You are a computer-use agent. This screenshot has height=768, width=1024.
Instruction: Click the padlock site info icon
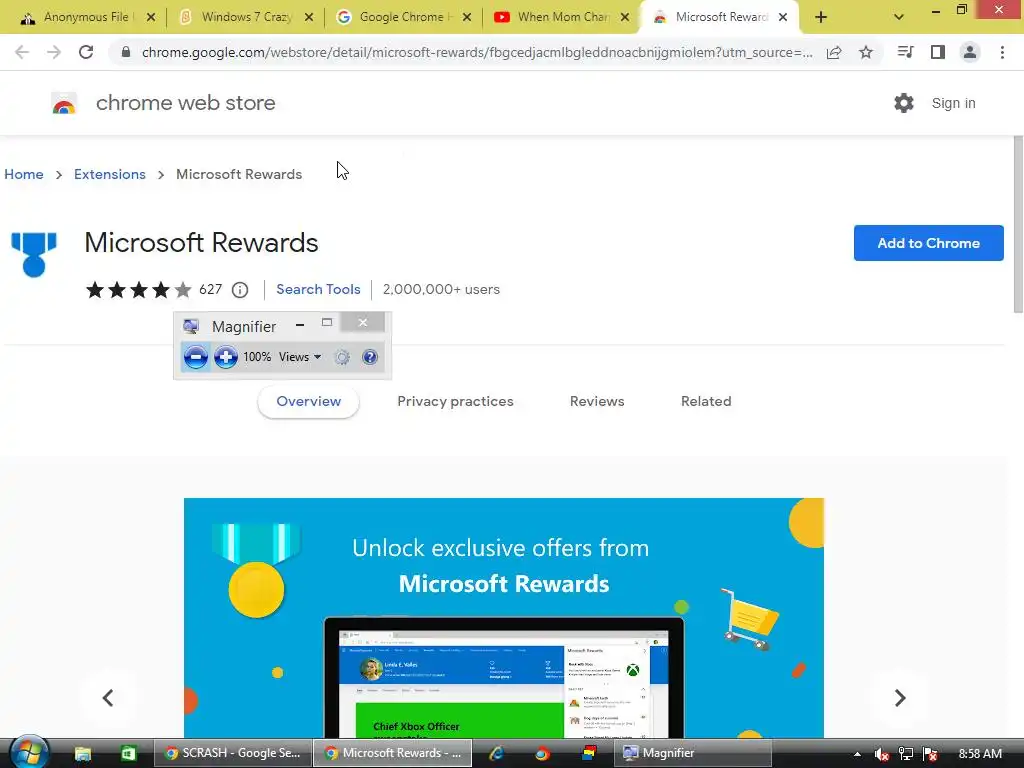126,52
